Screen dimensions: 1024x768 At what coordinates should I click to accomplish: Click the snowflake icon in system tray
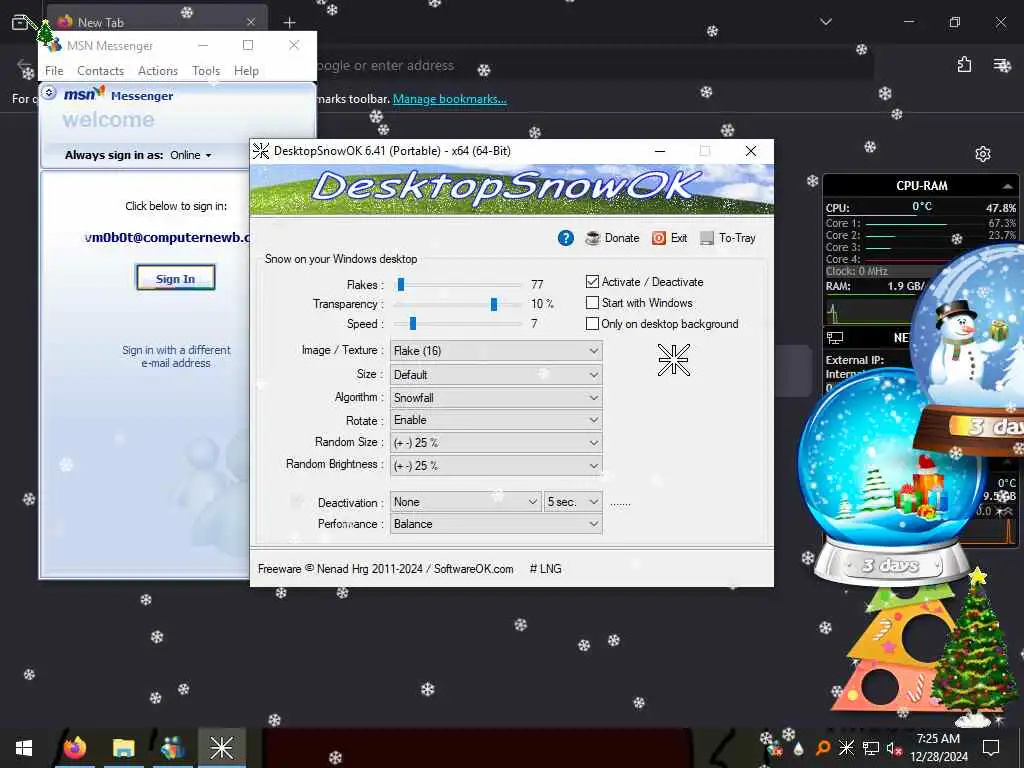click(x=846, y=748)
